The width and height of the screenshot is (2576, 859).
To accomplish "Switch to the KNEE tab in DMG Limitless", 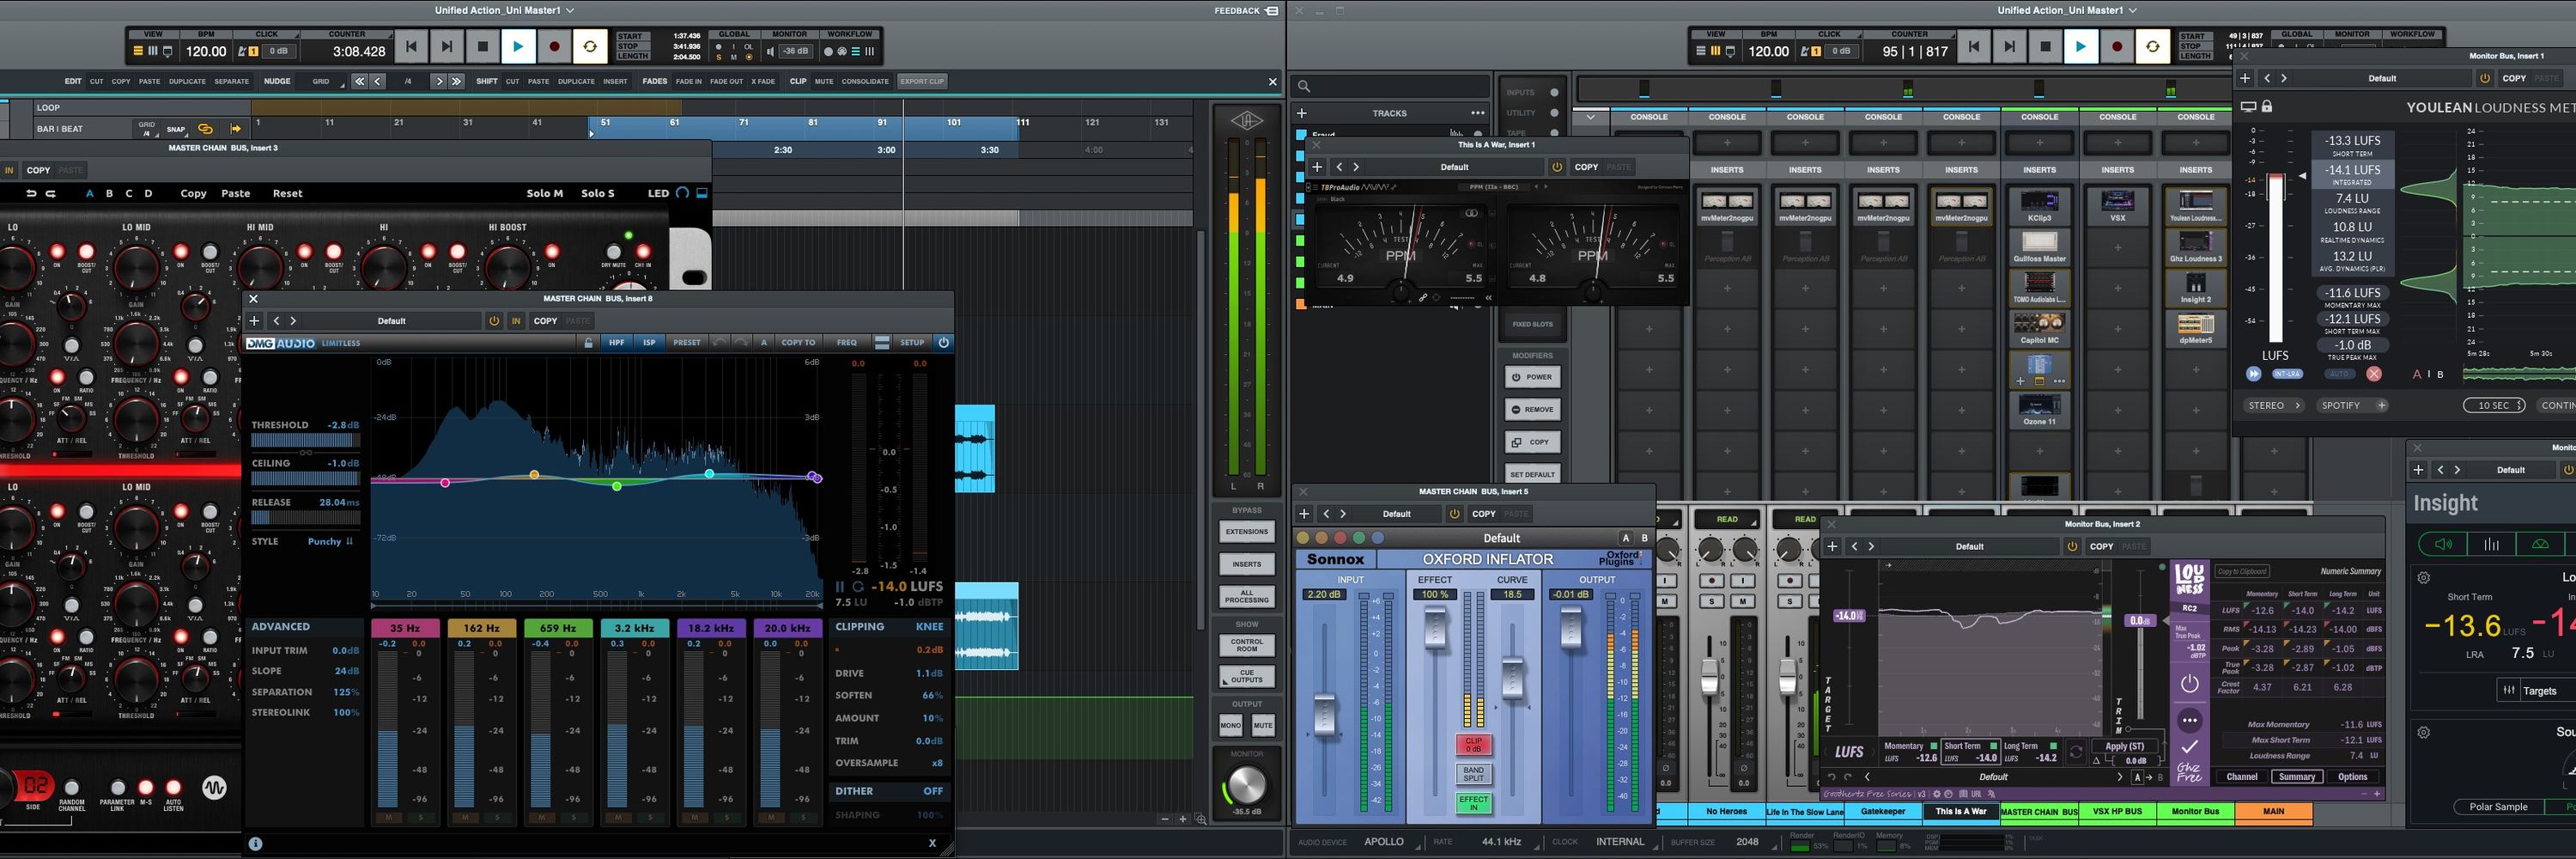I will pos(929,627).
